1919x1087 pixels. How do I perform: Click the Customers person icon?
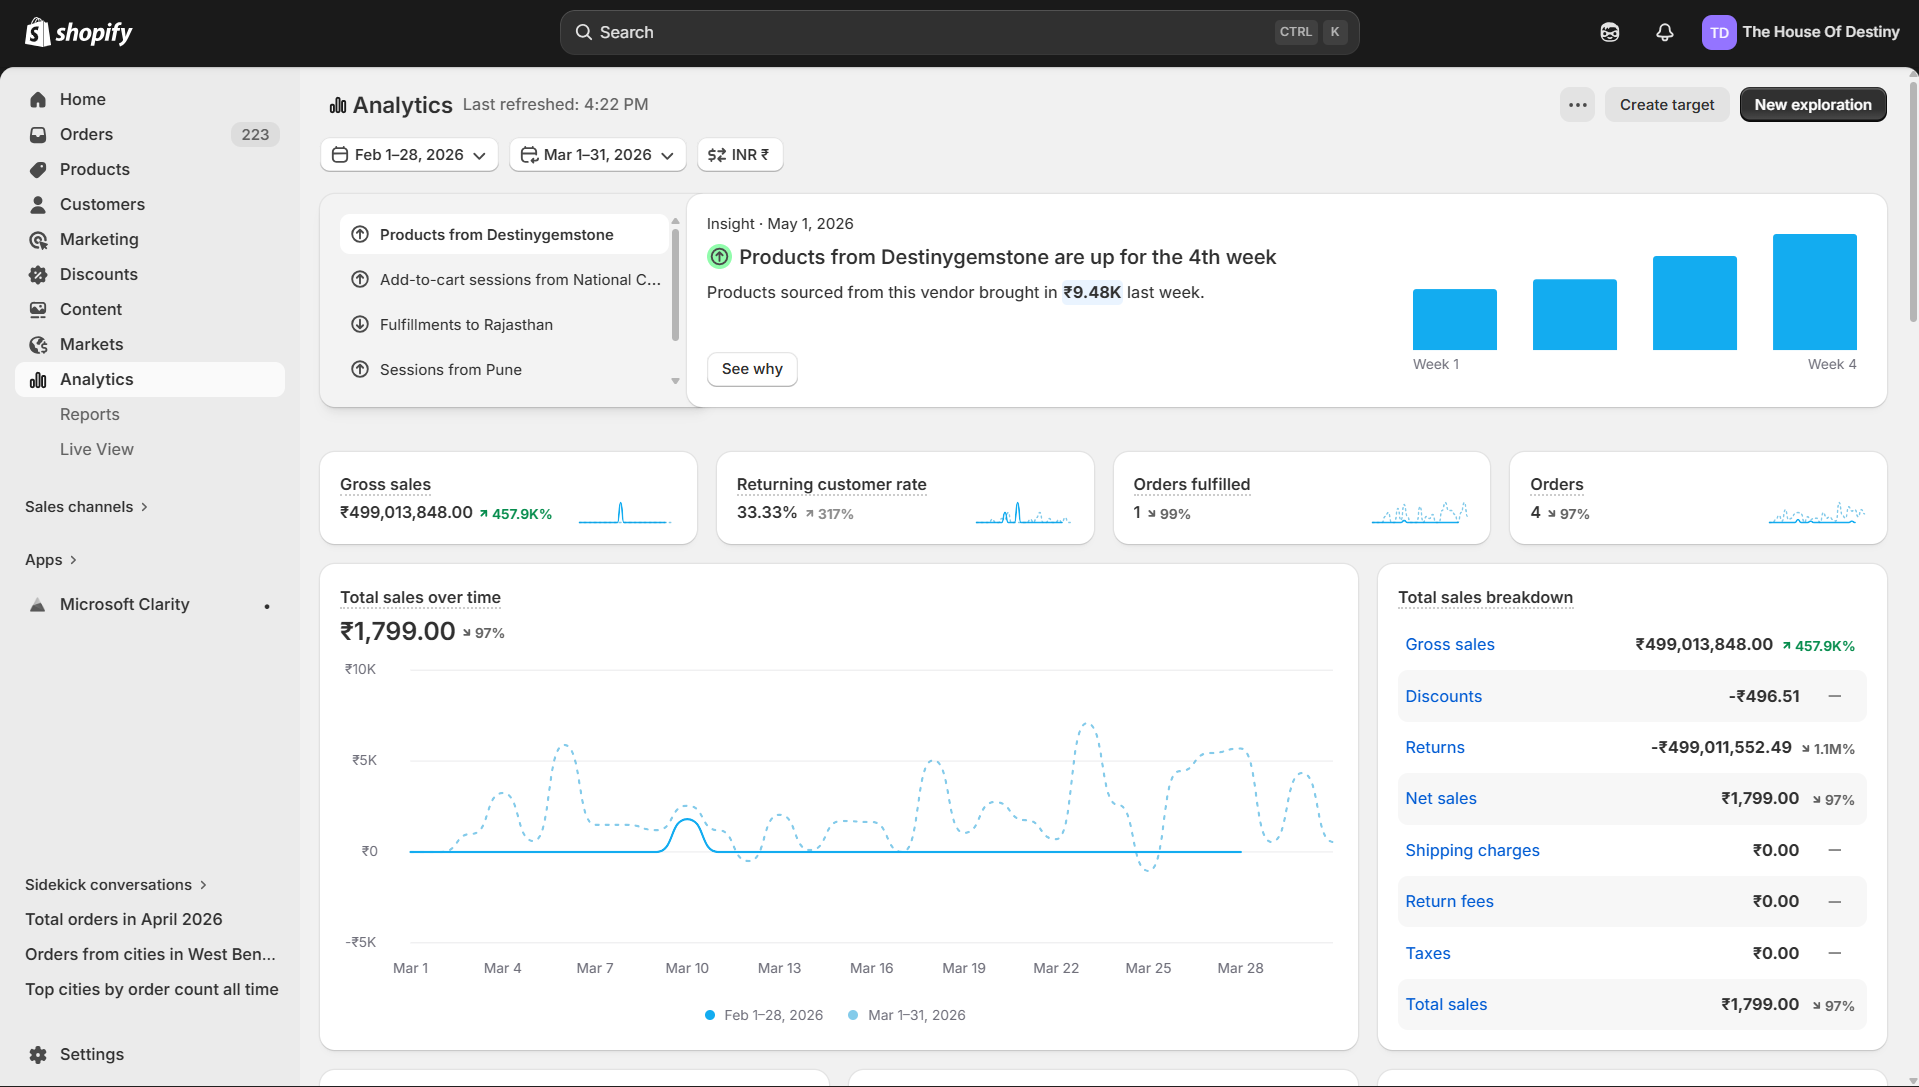coord(38,204)
